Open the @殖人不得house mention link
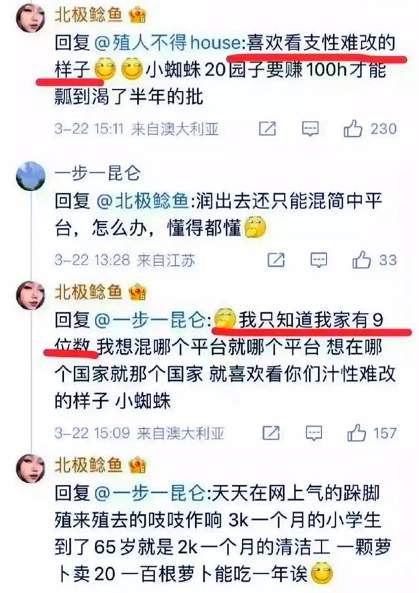The height and width of the screenshot is (593, 419). (168, 43)
